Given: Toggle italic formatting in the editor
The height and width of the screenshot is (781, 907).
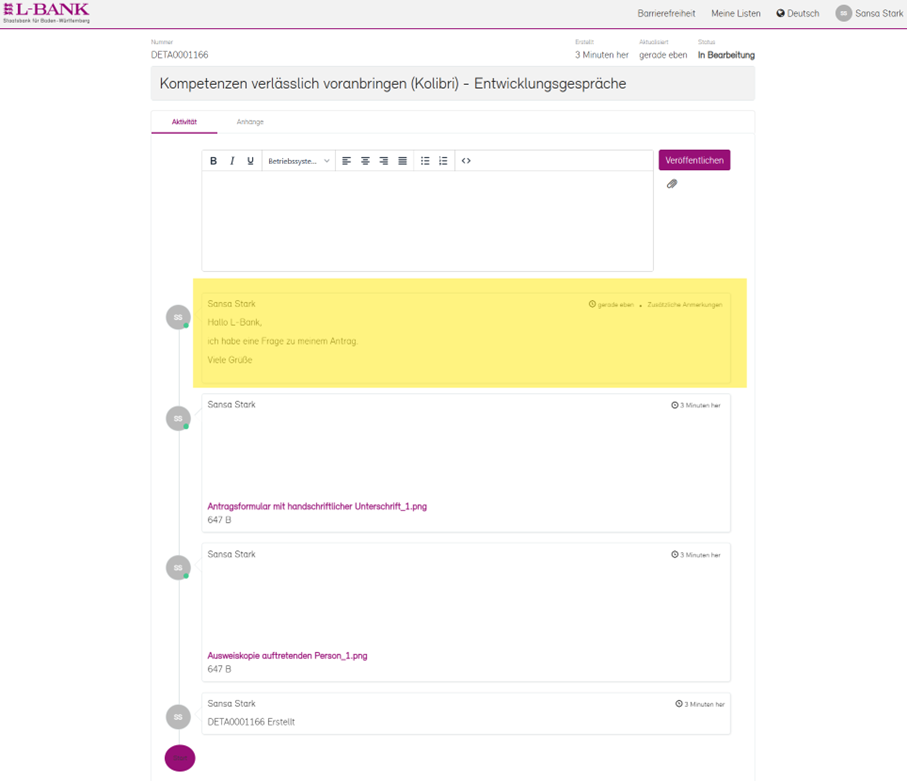Looking at the screenshot, I should click(x=232, y=161).
